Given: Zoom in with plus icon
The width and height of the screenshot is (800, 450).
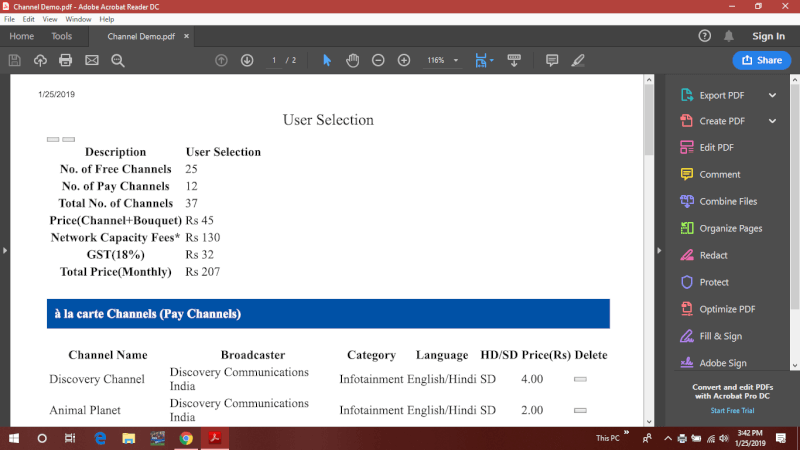Looking at the screenshot, I should (404, 60).
